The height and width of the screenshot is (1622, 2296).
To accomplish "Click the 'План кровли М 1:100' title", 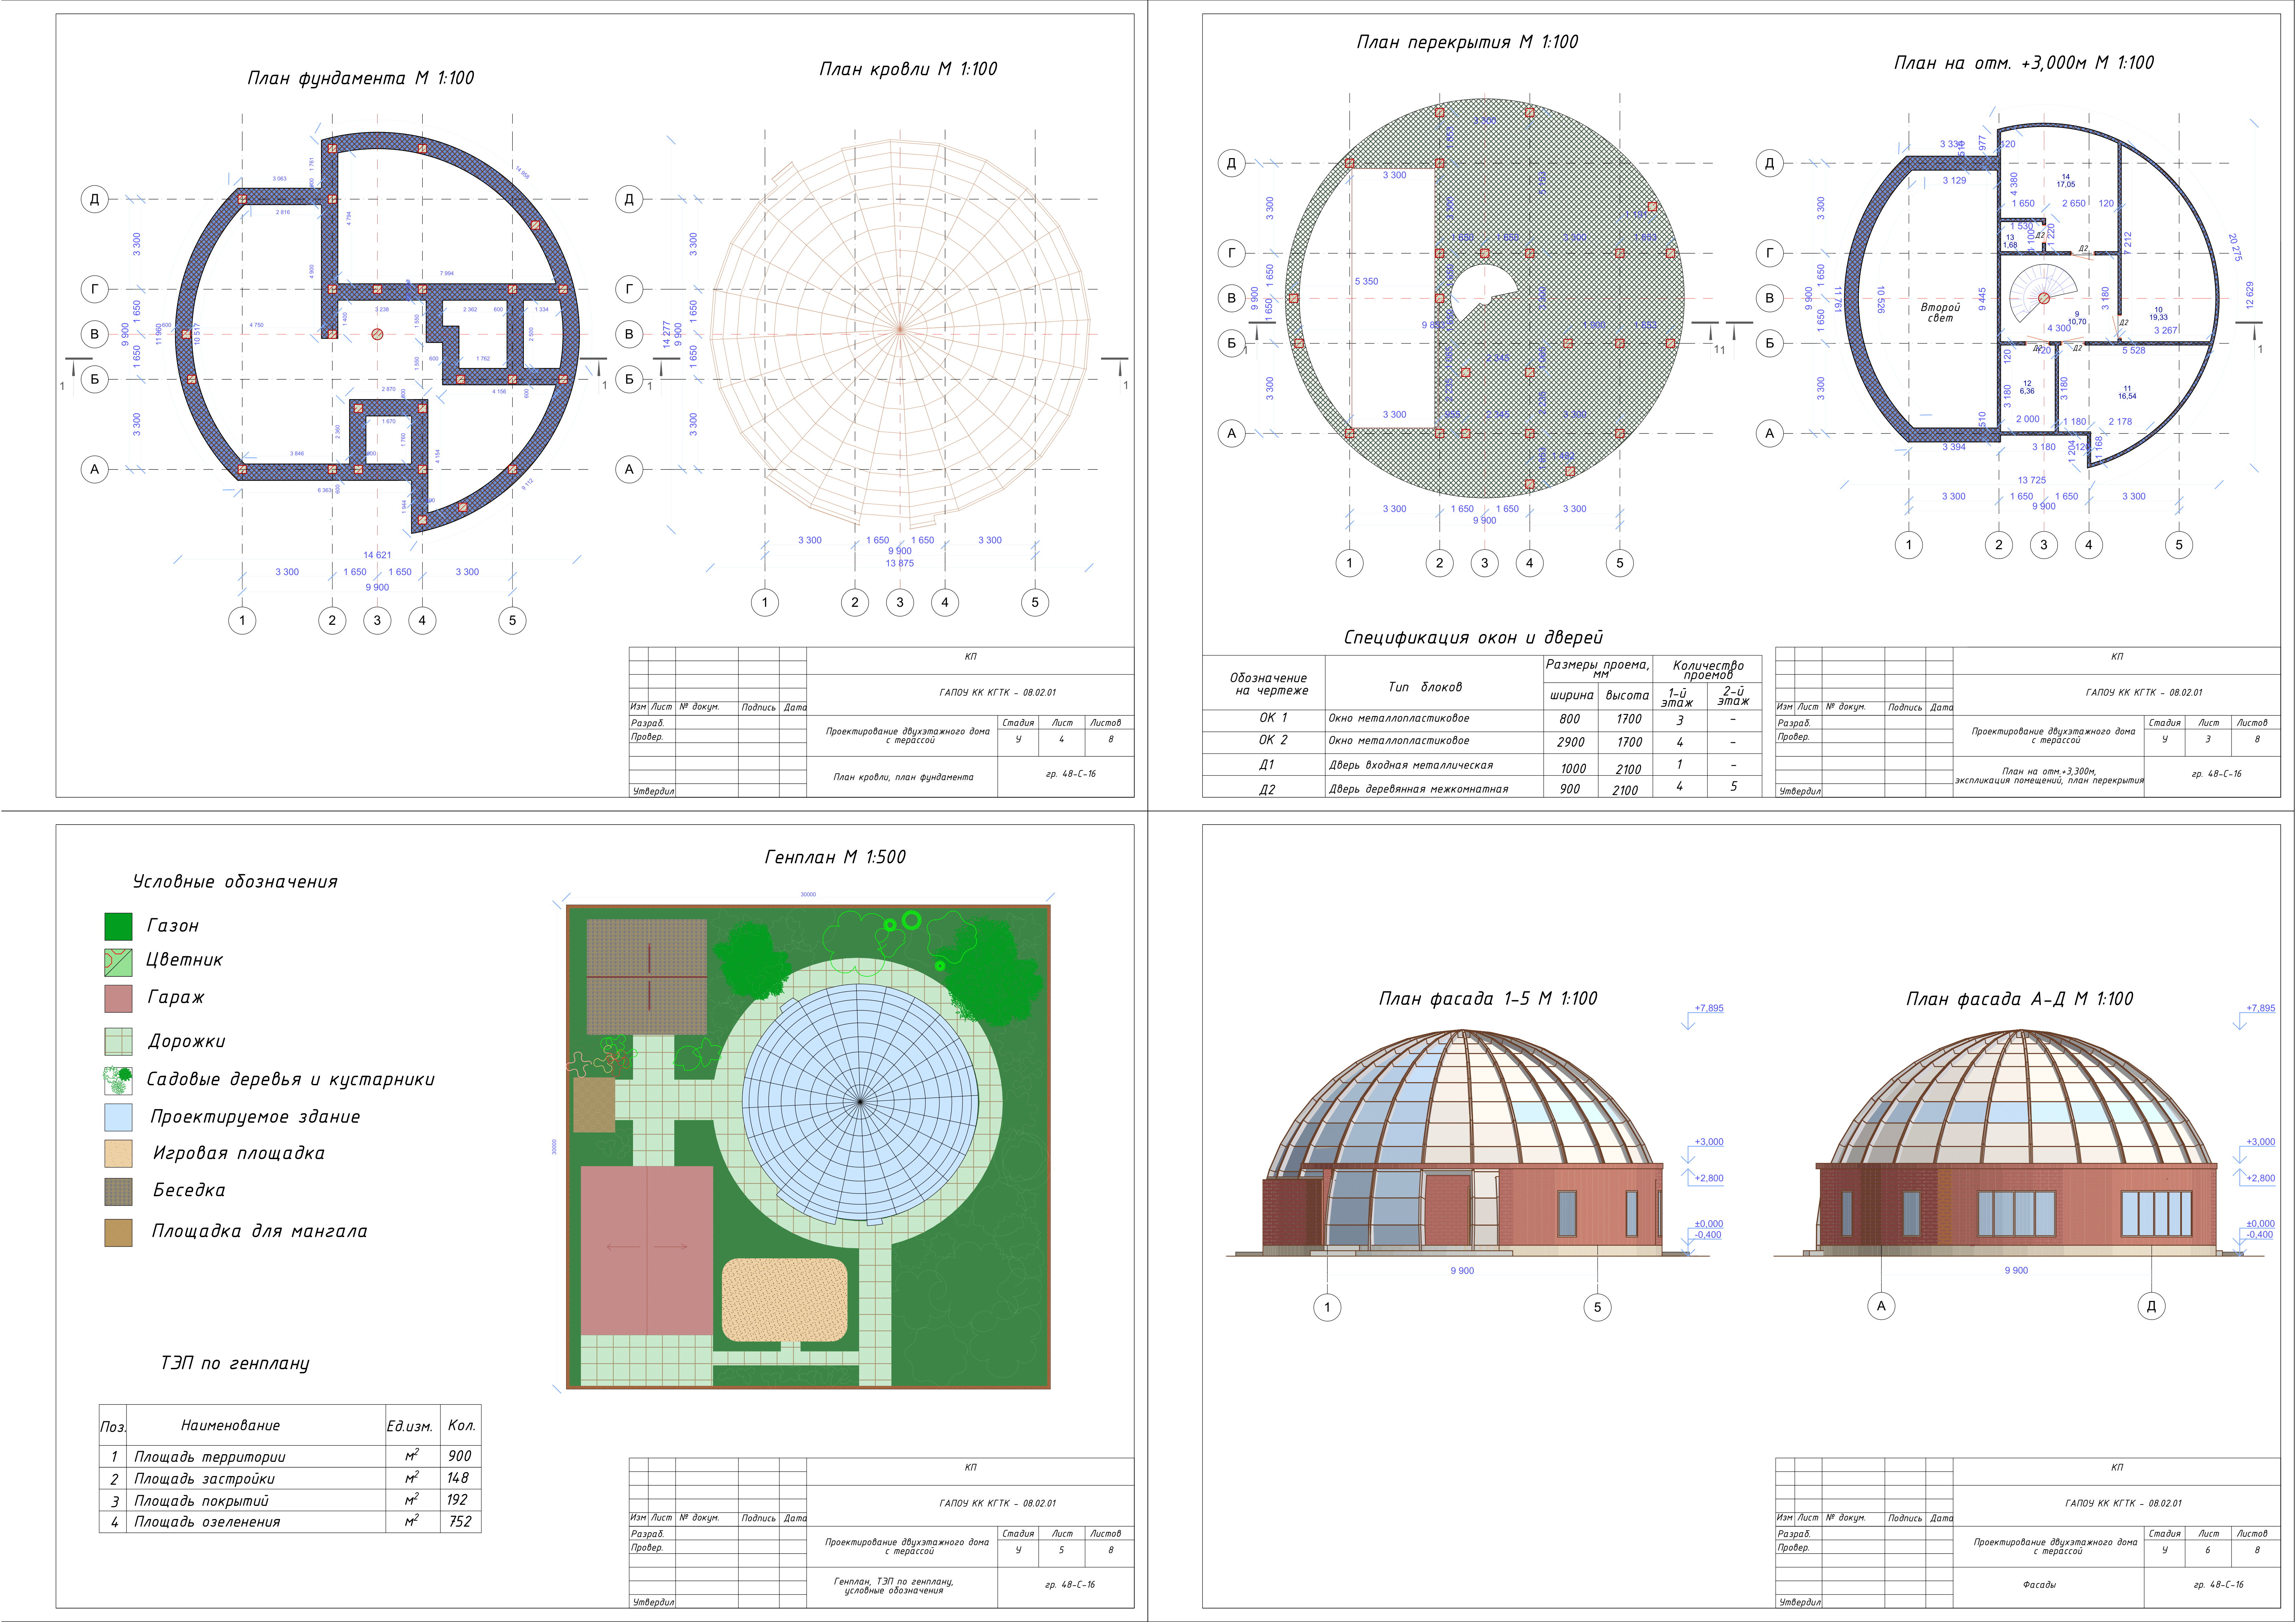I will point(908,69).
